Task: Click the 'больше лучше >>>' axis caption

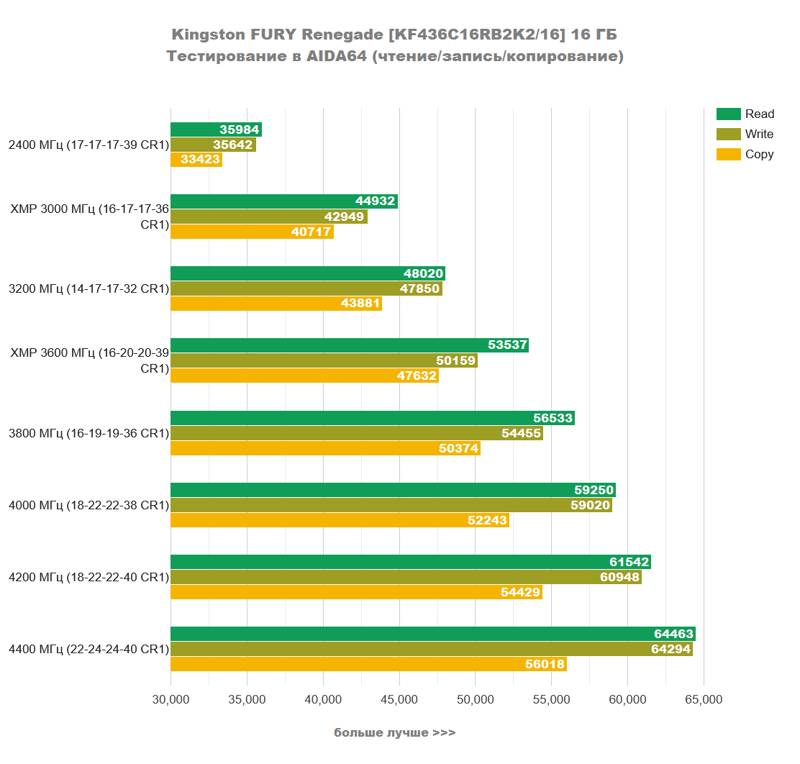Action: click(394, 733)
